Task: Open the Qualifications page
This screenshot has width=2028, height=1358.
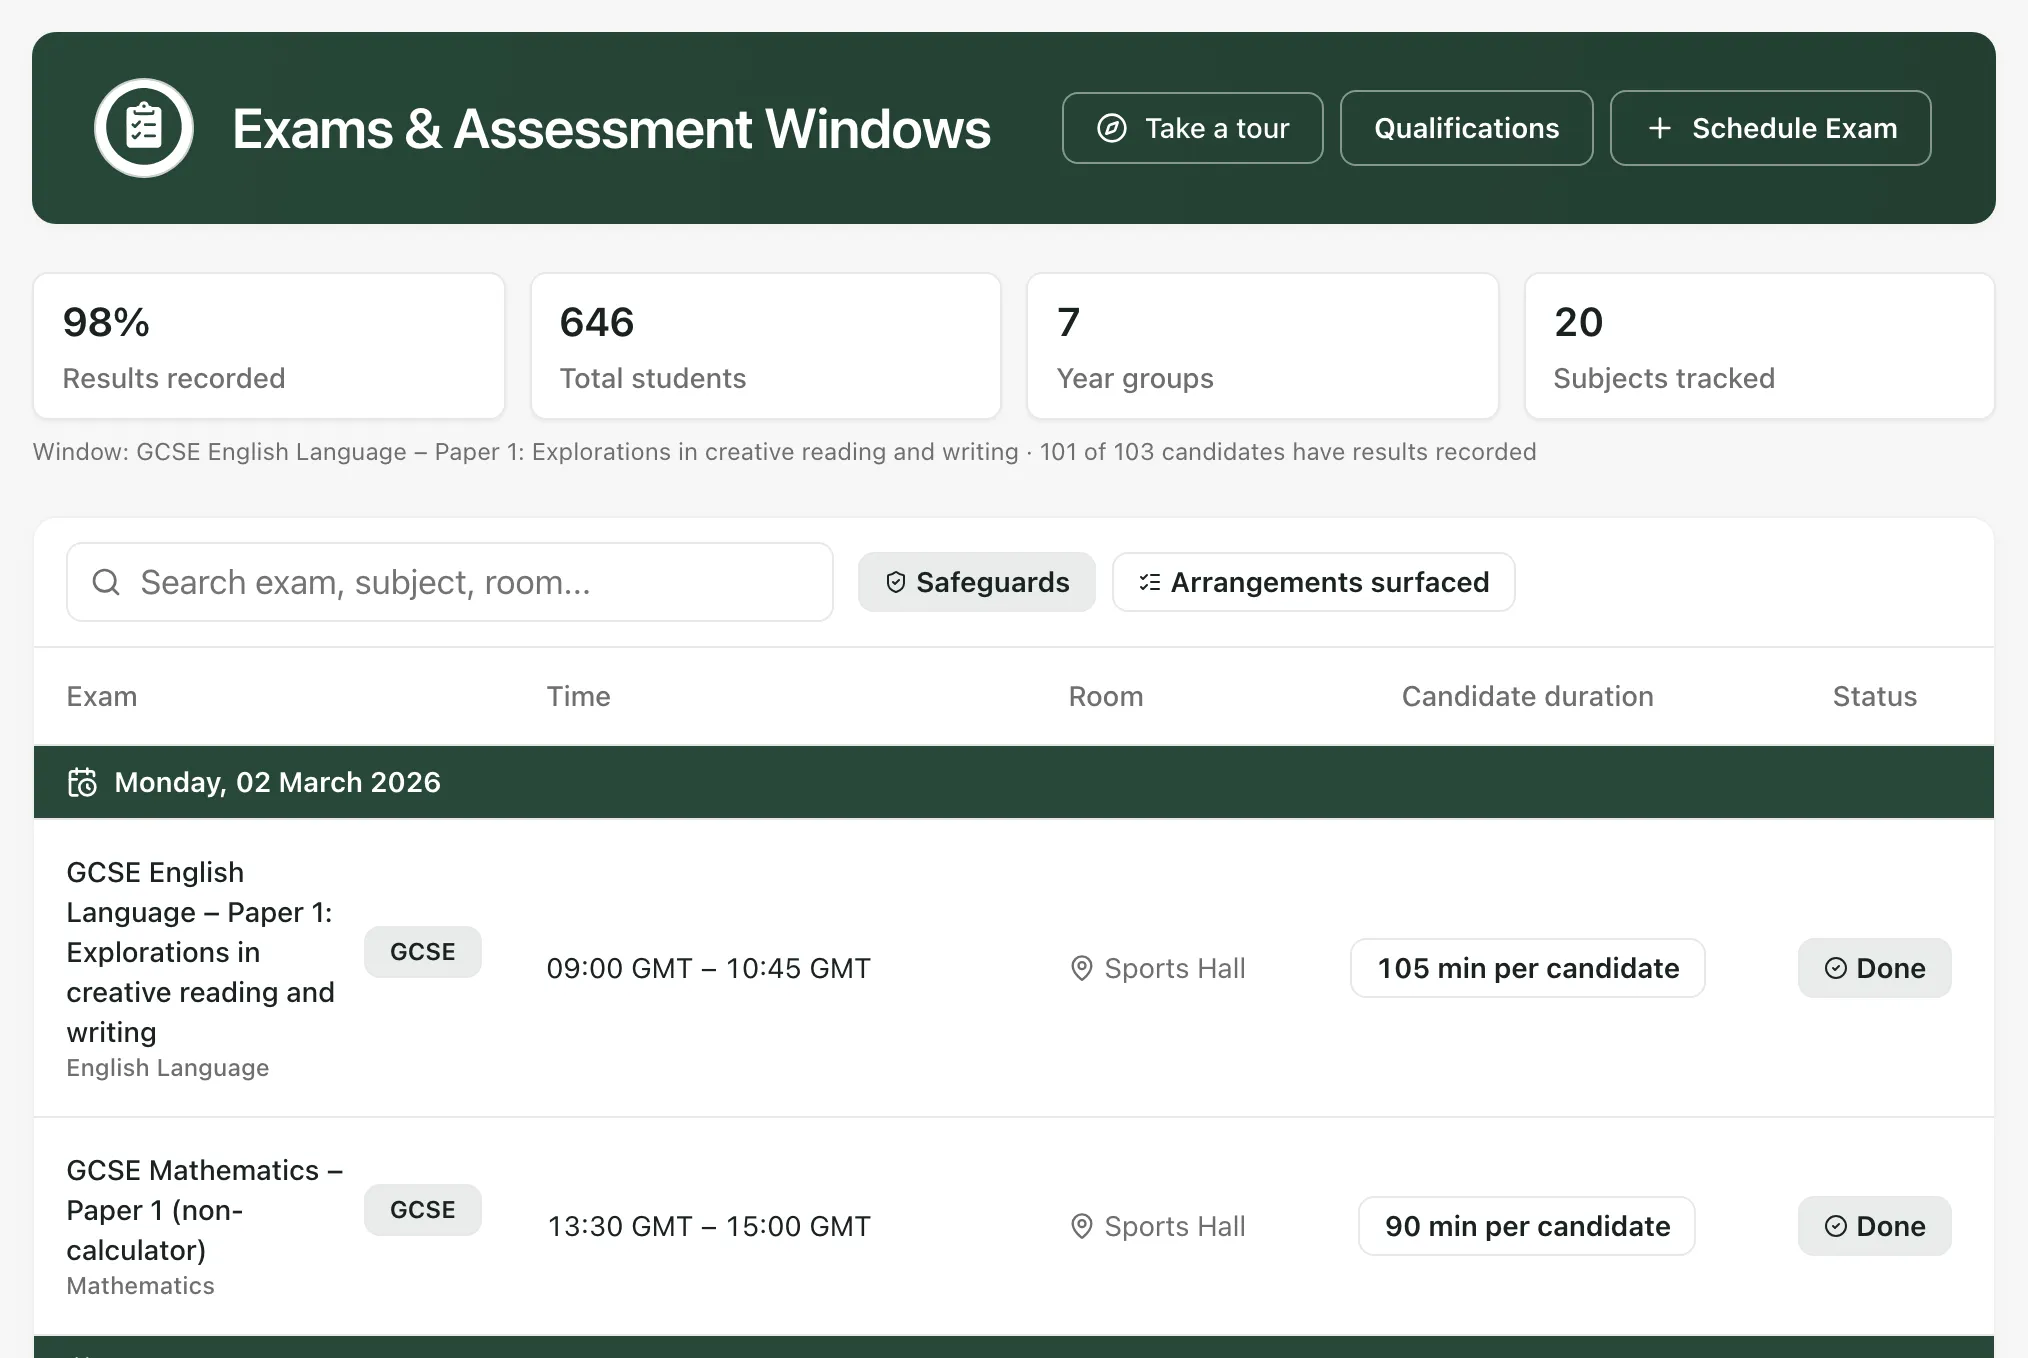Action: coord(1466,128)
